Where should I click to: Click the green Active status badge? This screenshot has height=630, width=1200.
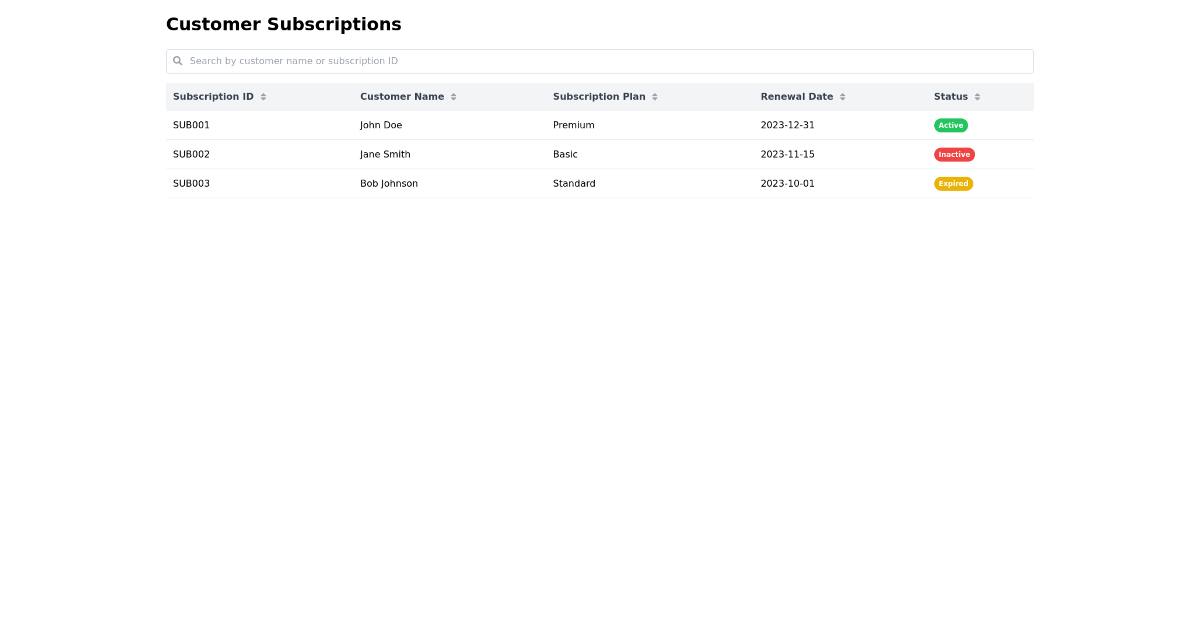tap(951, 125)
